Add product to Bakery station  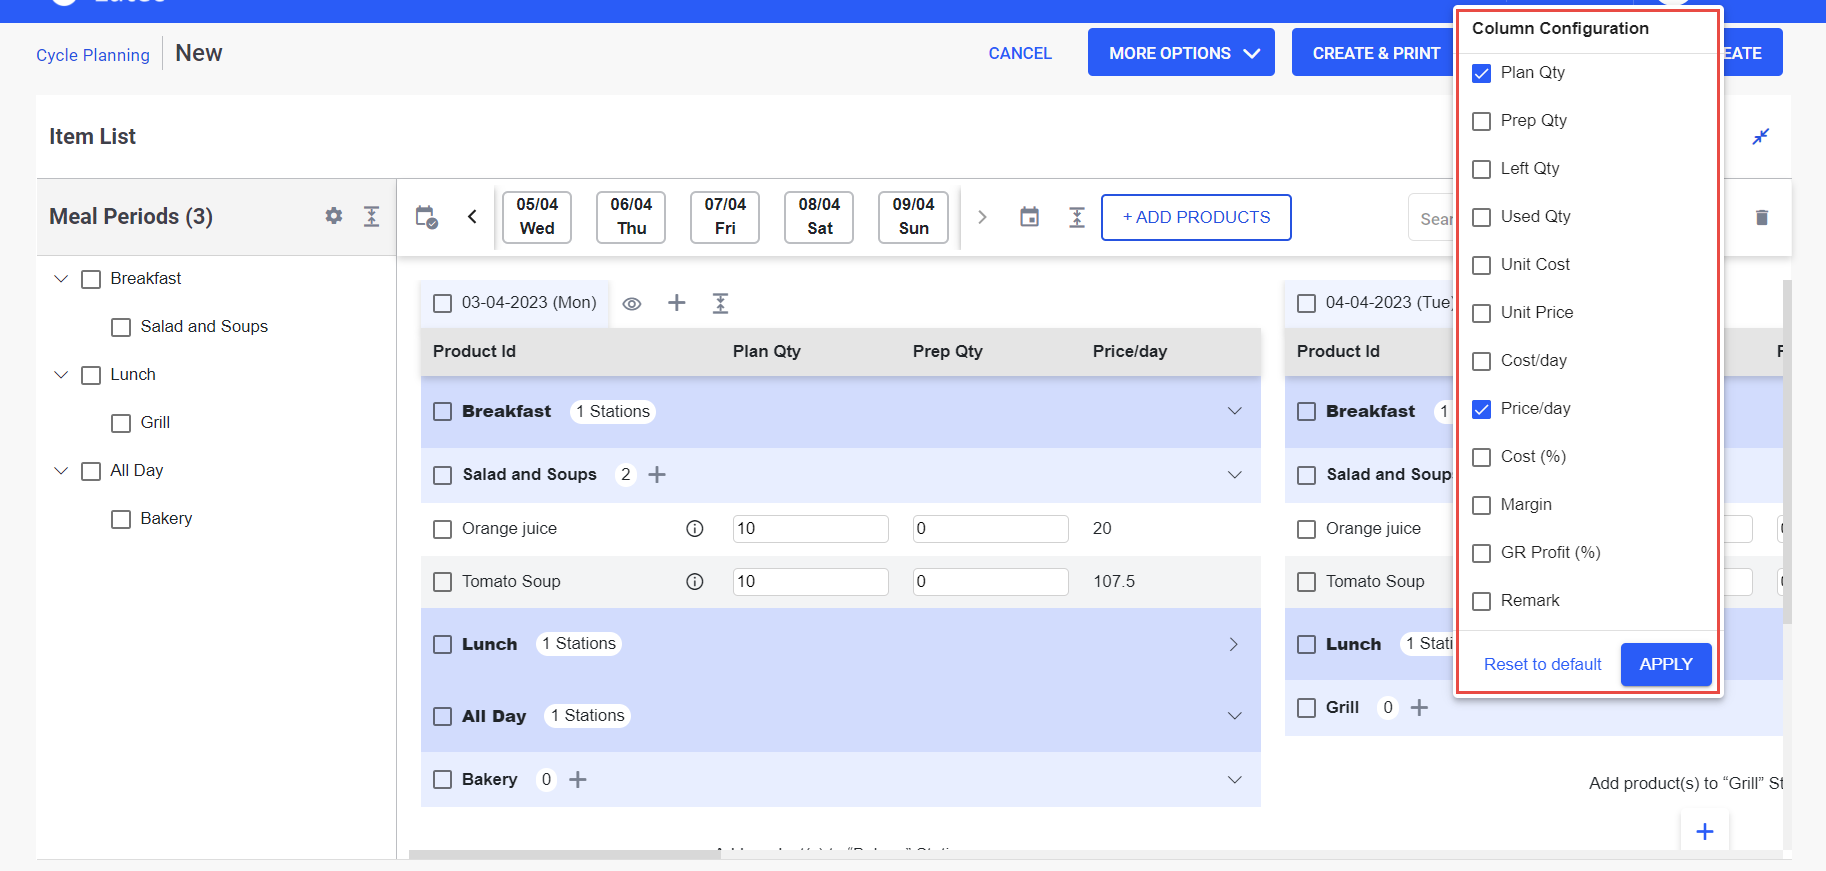coord(578,779)
